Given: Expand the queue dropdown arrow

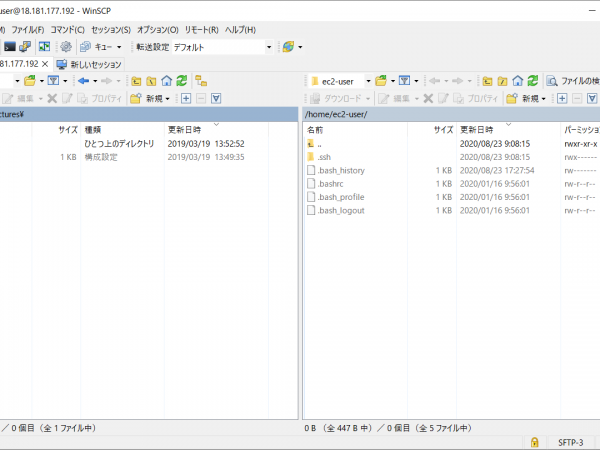Looking at the screenshot, I should 119,47.
